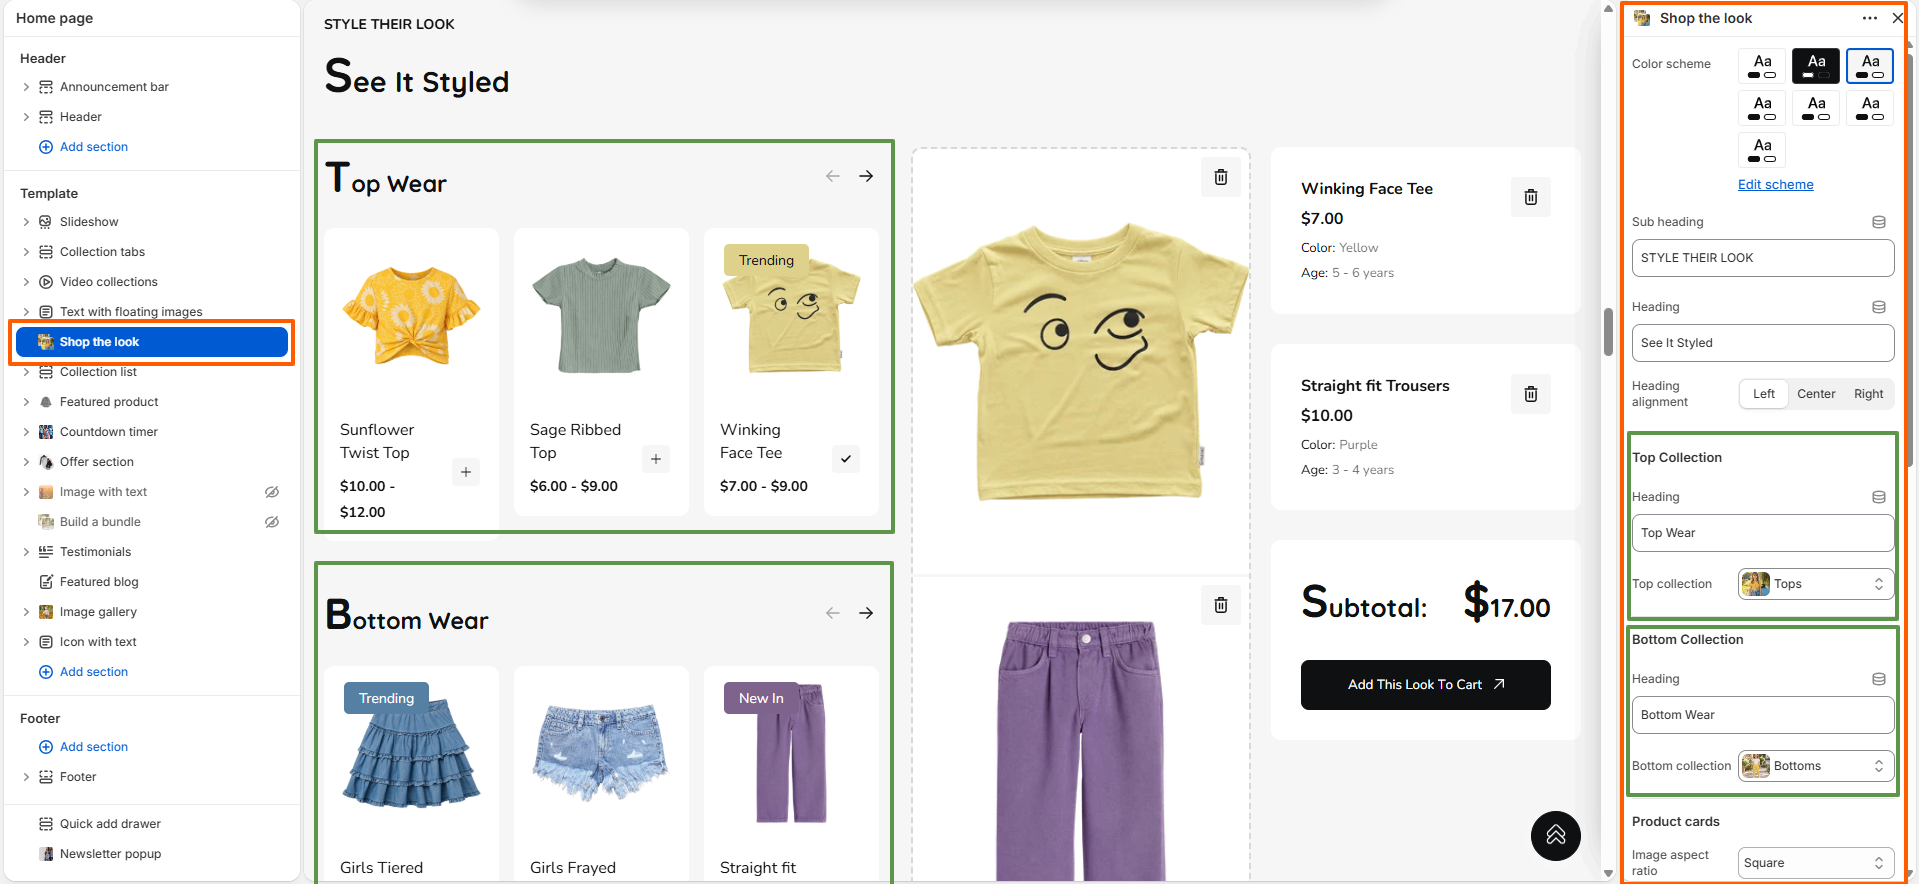Show the hidden Image with text section

271,492
